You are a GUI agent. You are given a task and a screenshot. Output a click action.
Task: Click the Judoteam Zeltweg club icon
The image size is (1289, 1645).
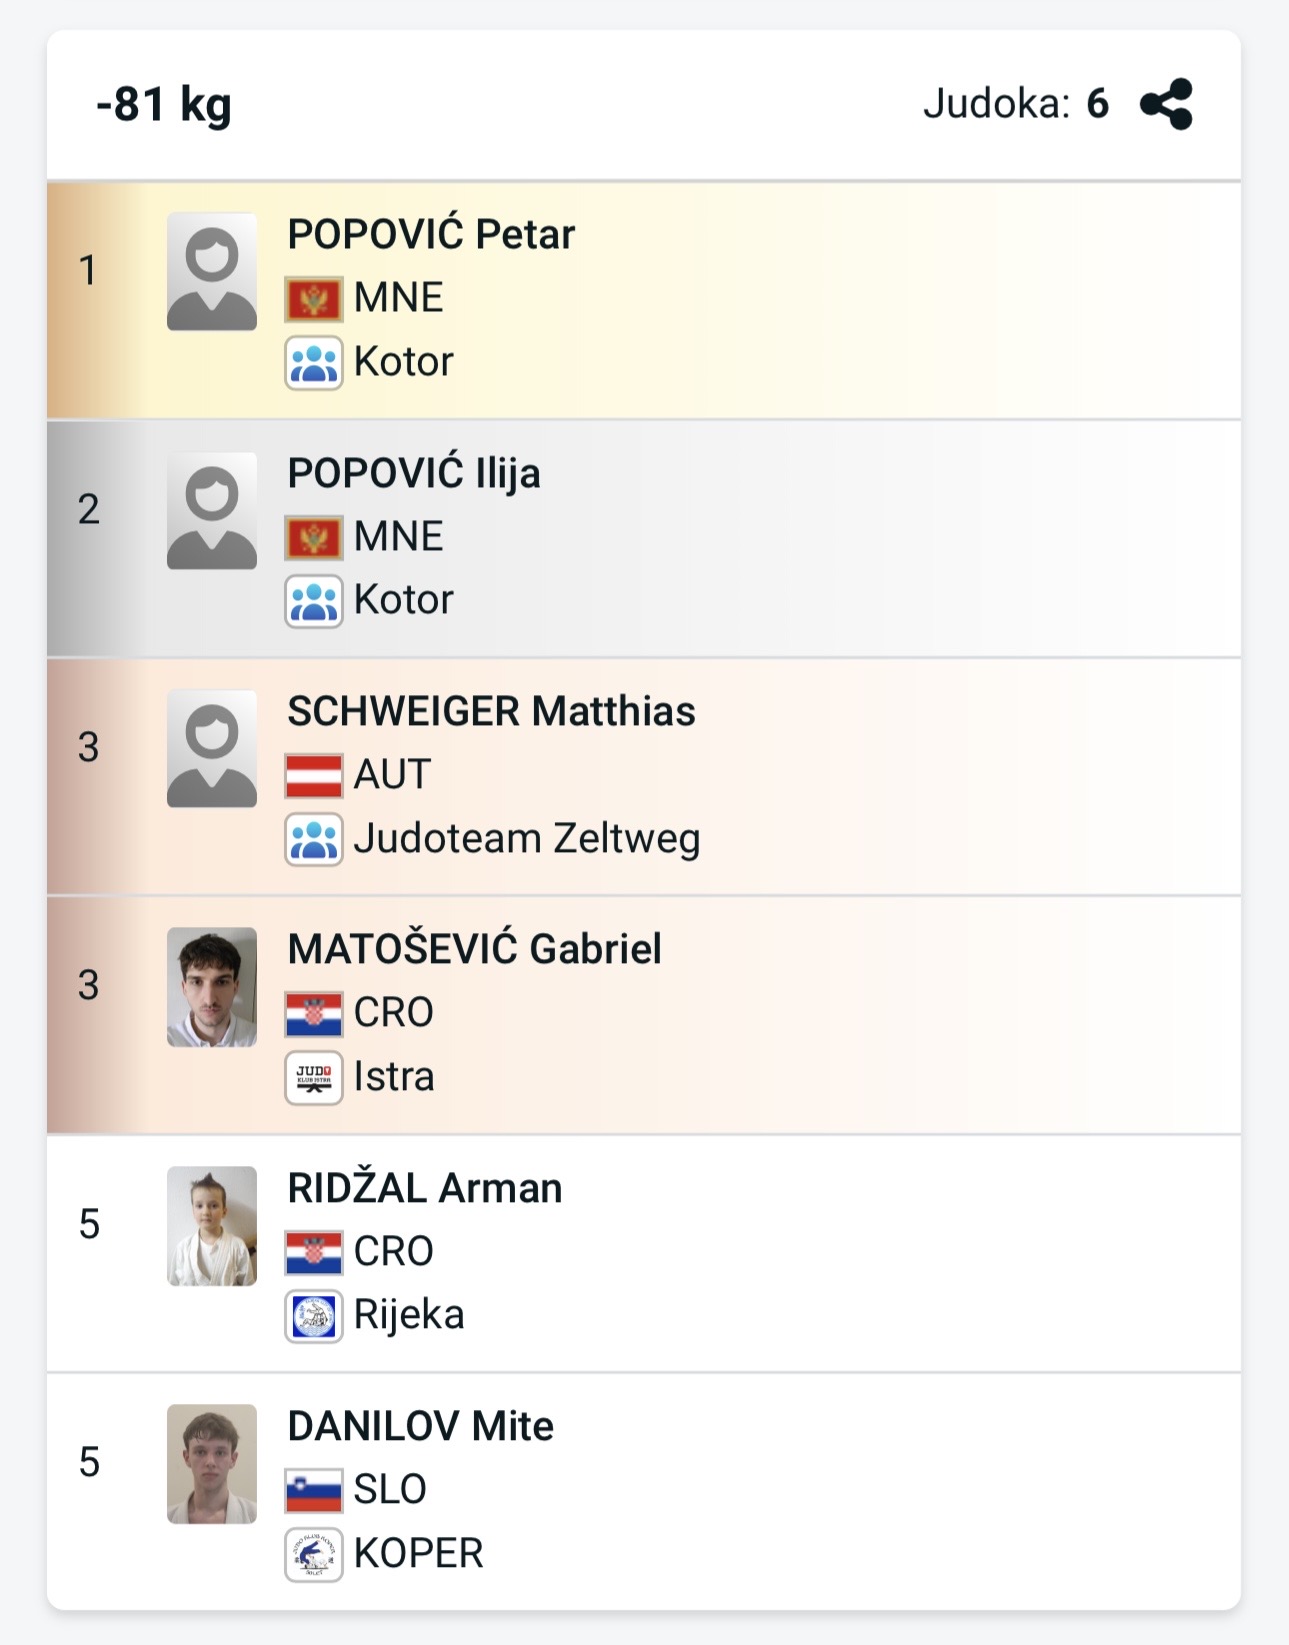coord(314,839)
